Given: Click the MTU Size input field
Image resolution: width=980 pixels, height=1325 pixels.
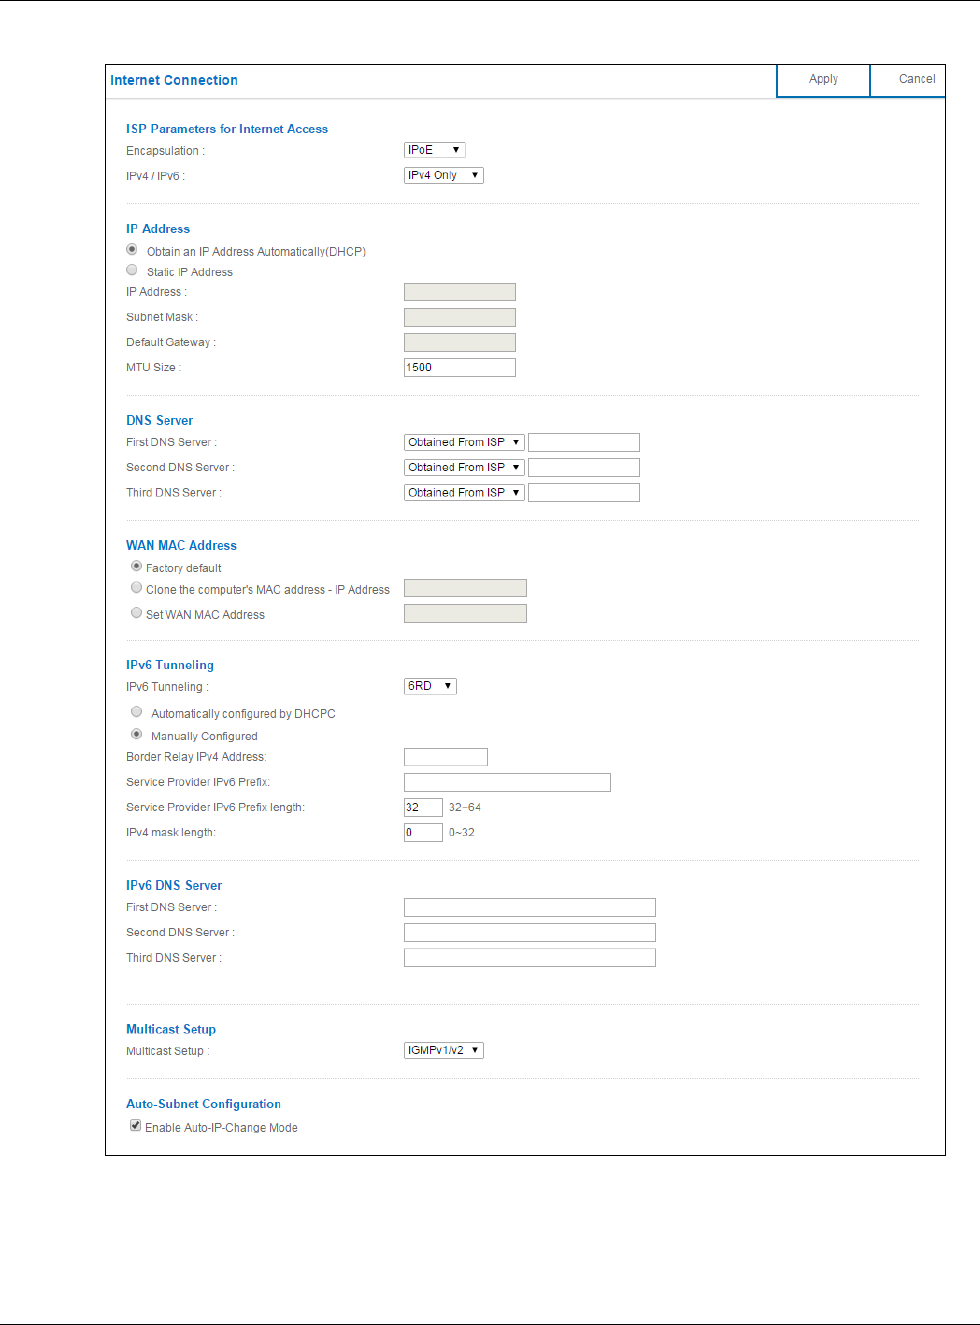Looking at the screenshot, I should pos(460,367).
